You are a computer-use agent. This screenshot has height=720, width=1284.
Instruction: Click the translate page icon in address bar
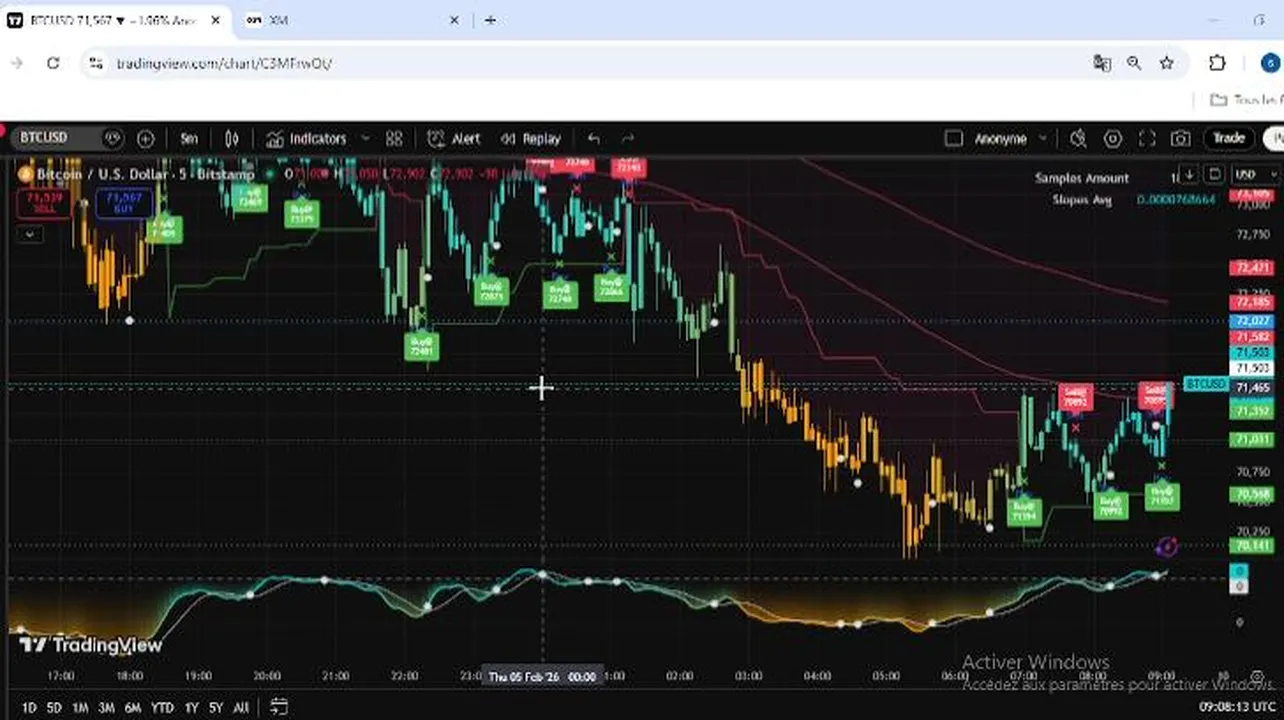tap(1102, 63)
